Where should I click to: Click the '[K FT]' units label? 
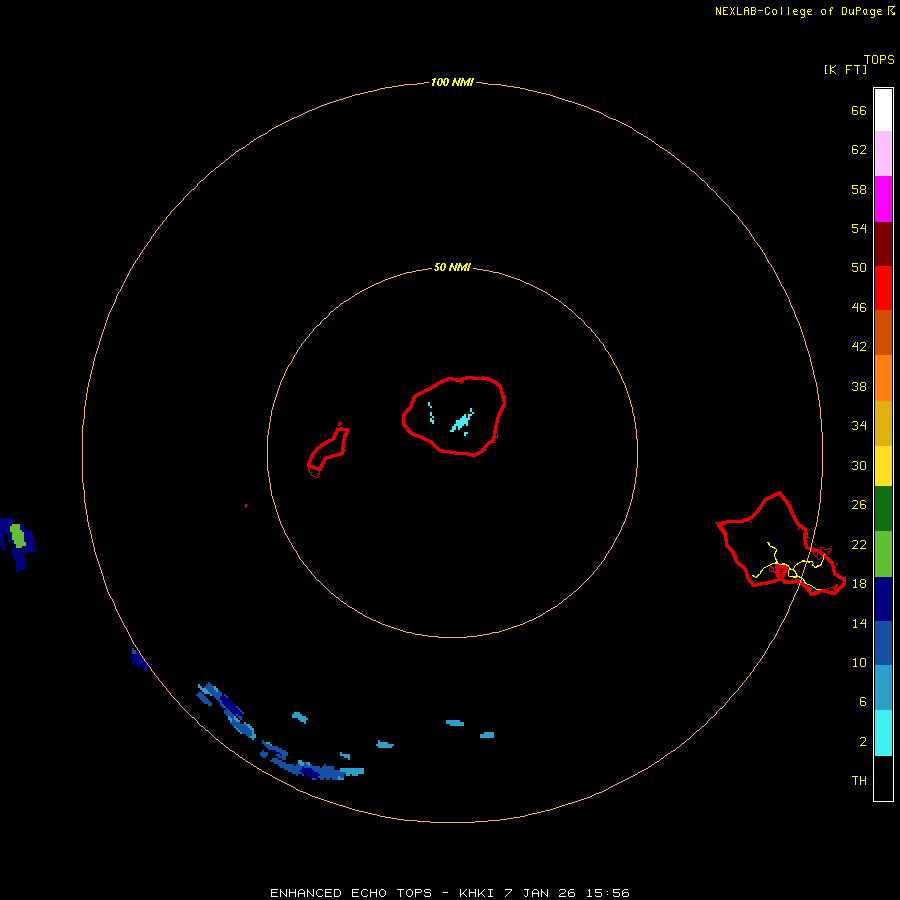pyautogui.click(x=845, y=69)
